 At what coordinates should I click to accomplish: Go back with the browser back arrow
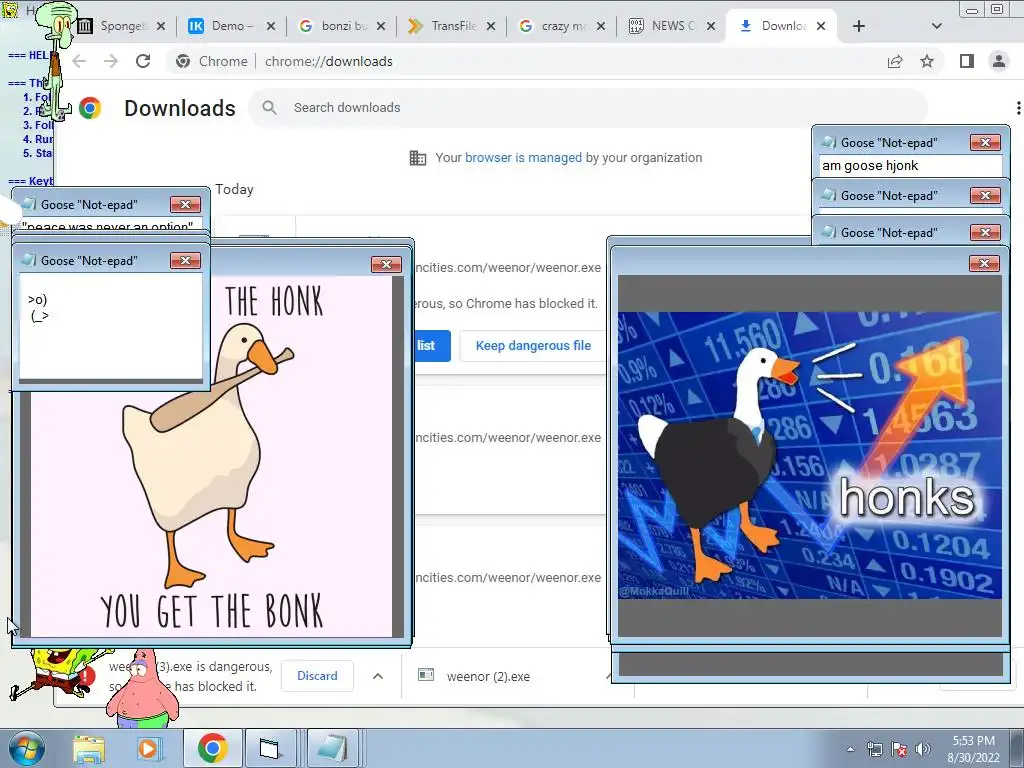79,61
